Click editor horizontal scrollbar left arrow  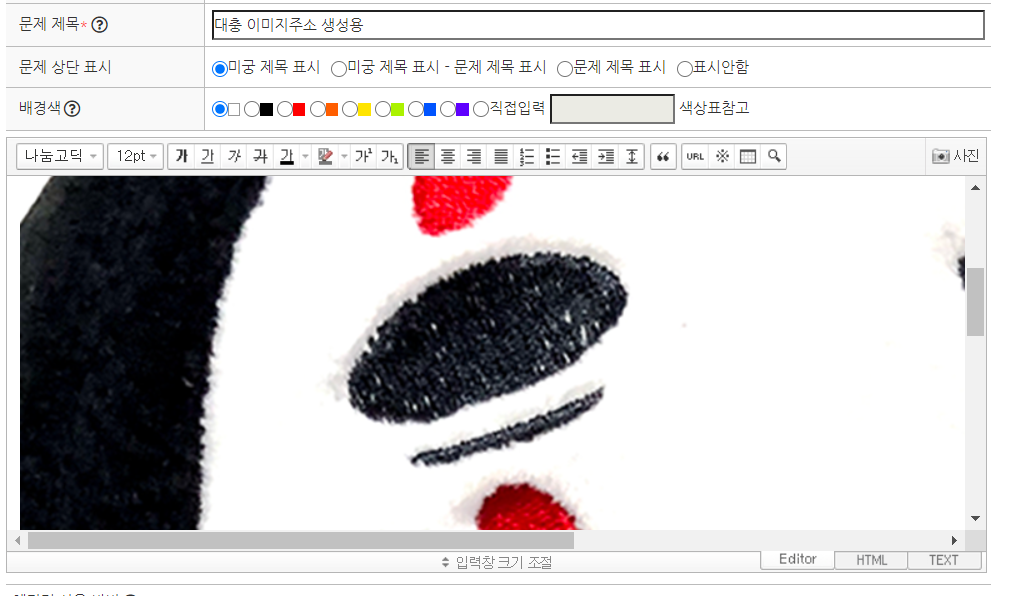(x=18, y=541)
